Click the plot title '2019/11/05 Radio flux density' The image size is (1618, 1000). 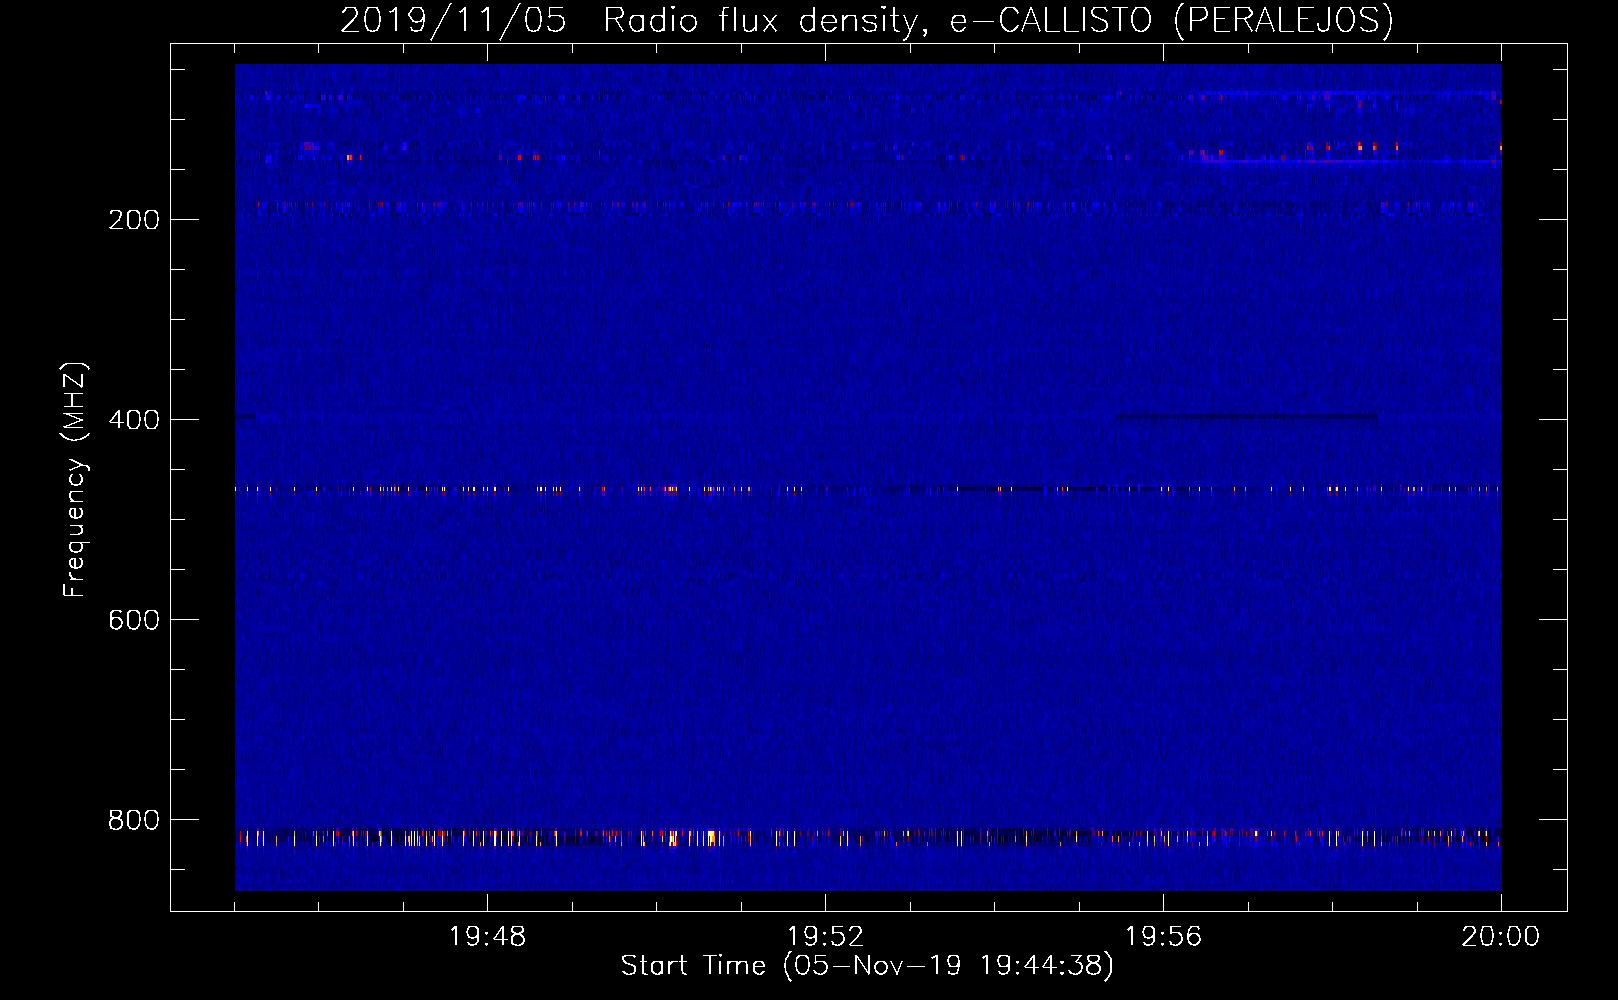tap(866, 20)
